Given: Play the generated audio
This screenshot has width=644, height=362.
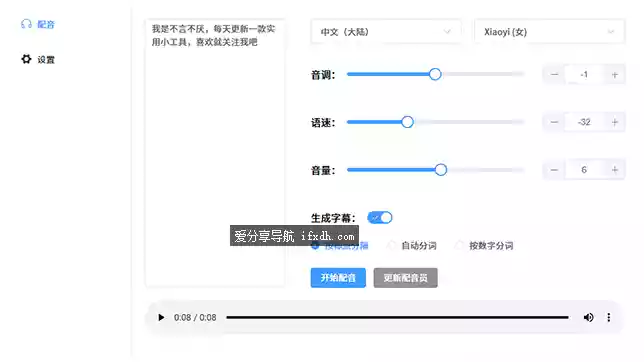Looking at the screenshot, I should (x=161, y=317).
